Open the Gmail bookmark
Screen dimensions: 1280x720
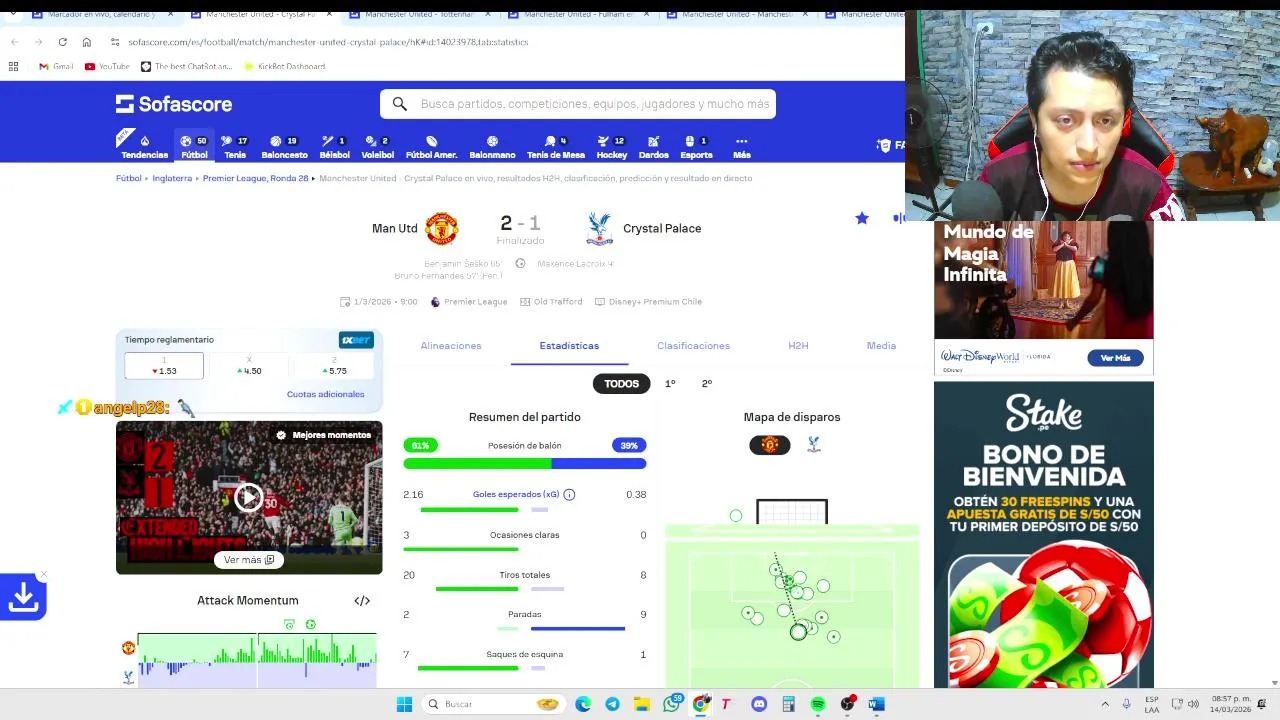tap(56, 67)
